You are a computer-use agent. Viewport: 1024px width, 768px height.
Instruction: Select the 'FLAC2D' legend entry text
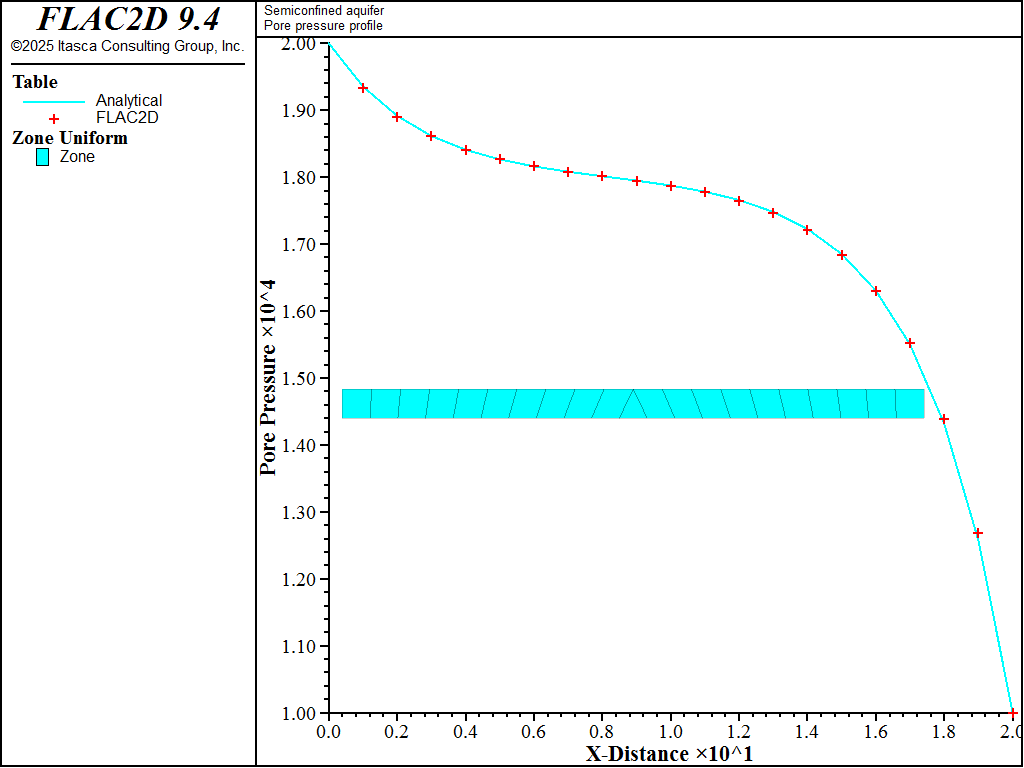click(127, 118)
